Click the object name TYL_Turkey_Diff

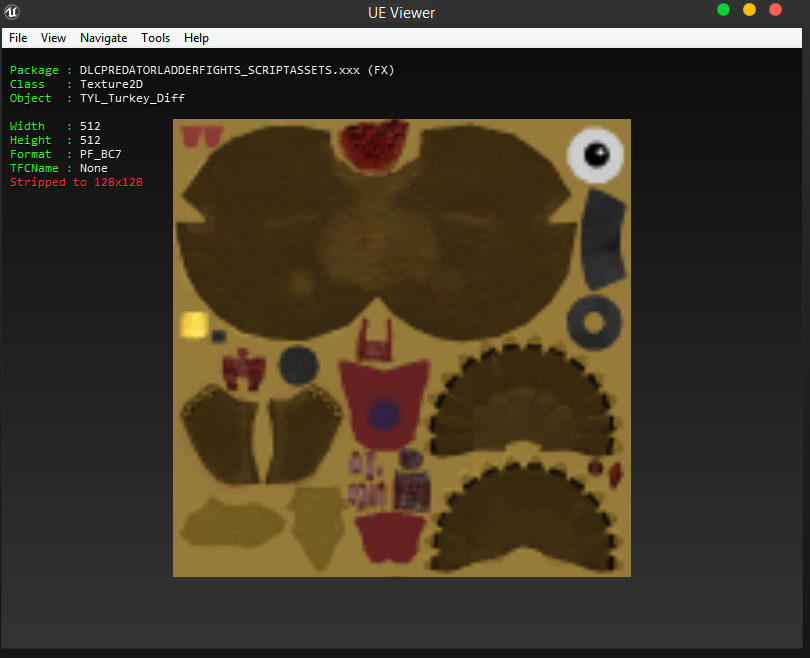pyautogui.click(x=132, y=98)
